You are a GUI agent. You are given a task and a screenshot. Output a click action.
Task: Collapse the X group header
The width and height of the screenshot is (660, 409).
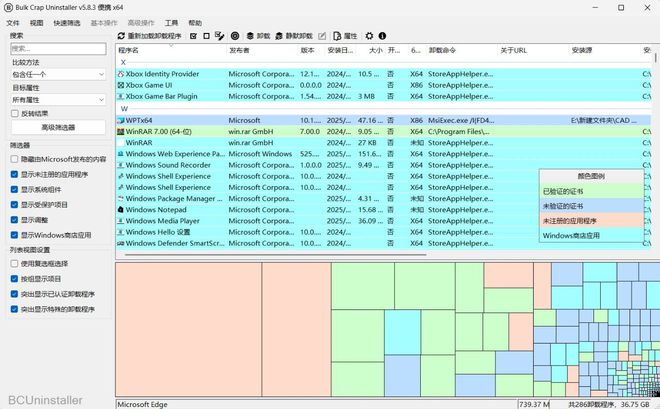click(123, 62)
